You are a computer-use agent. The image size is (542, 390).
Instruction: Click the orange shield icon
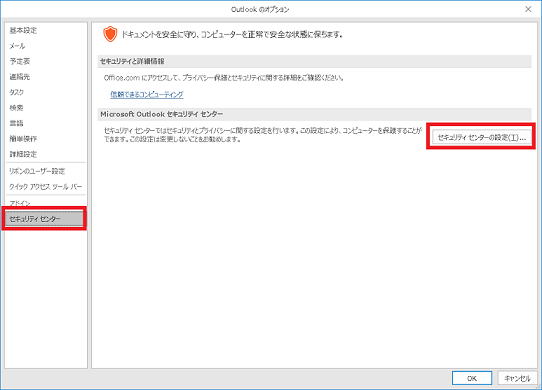(x=110, y=34)
